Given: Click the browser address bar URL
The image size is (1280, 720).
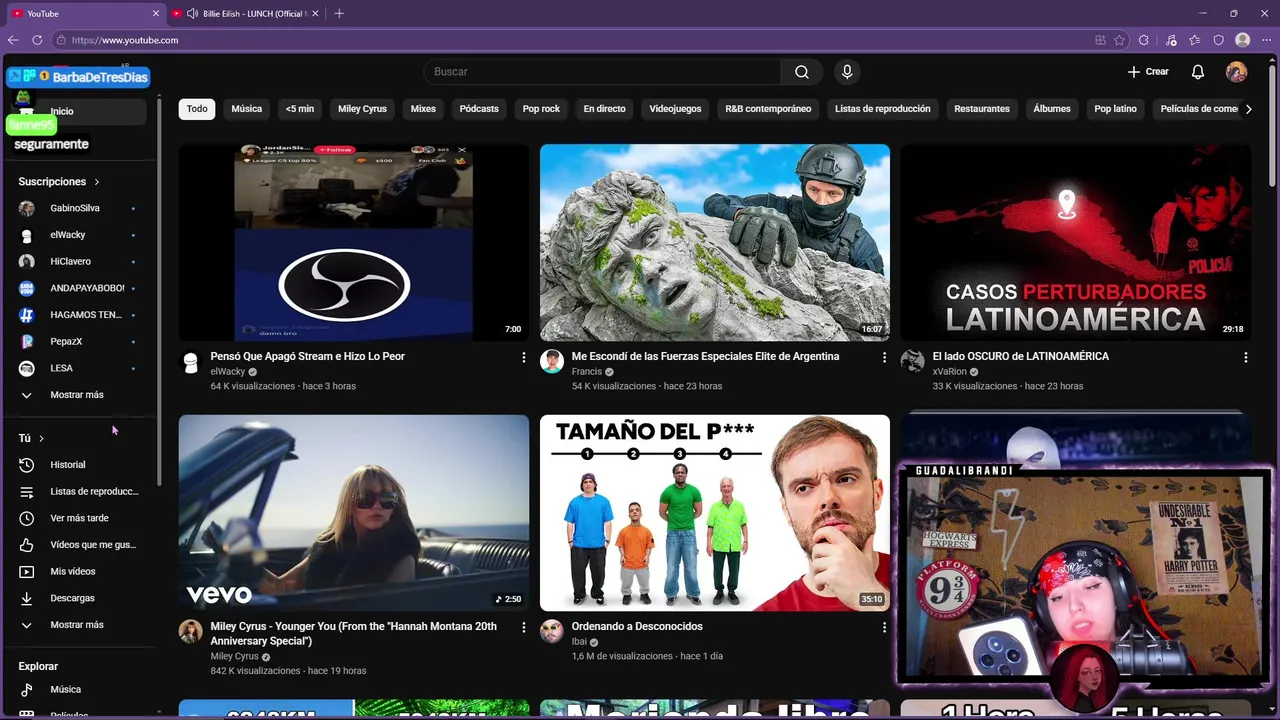Looking at the screenshot, I should 125,40.
